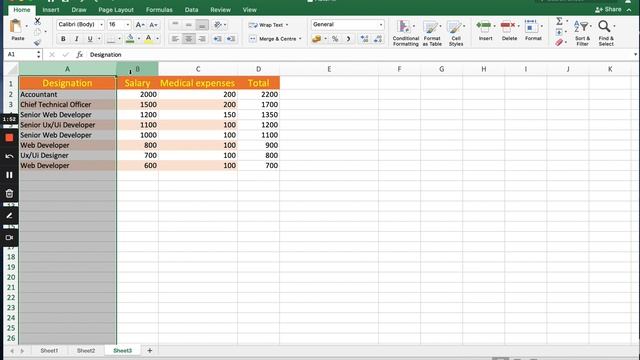
Task: Switch to the Page Layout tab
Action: (x=116, y=10)
